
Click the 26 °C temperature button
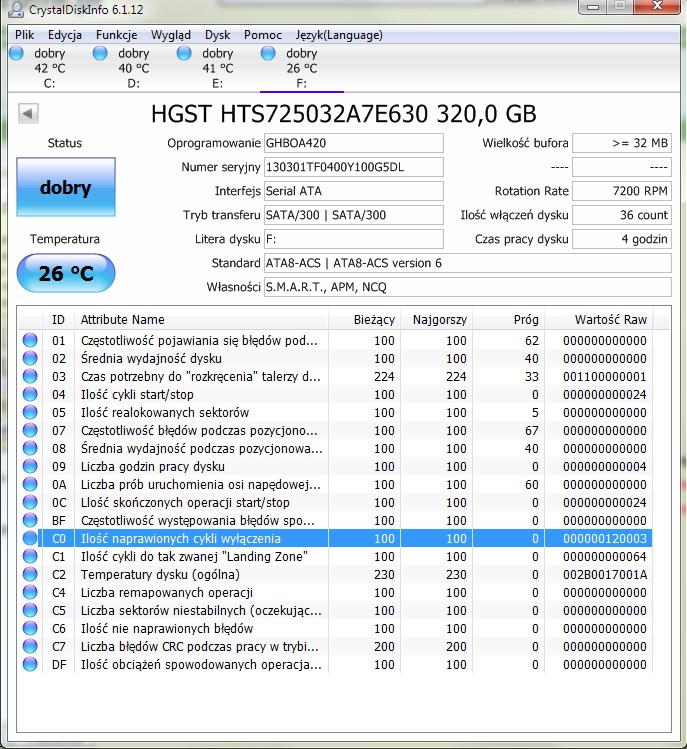66,273
